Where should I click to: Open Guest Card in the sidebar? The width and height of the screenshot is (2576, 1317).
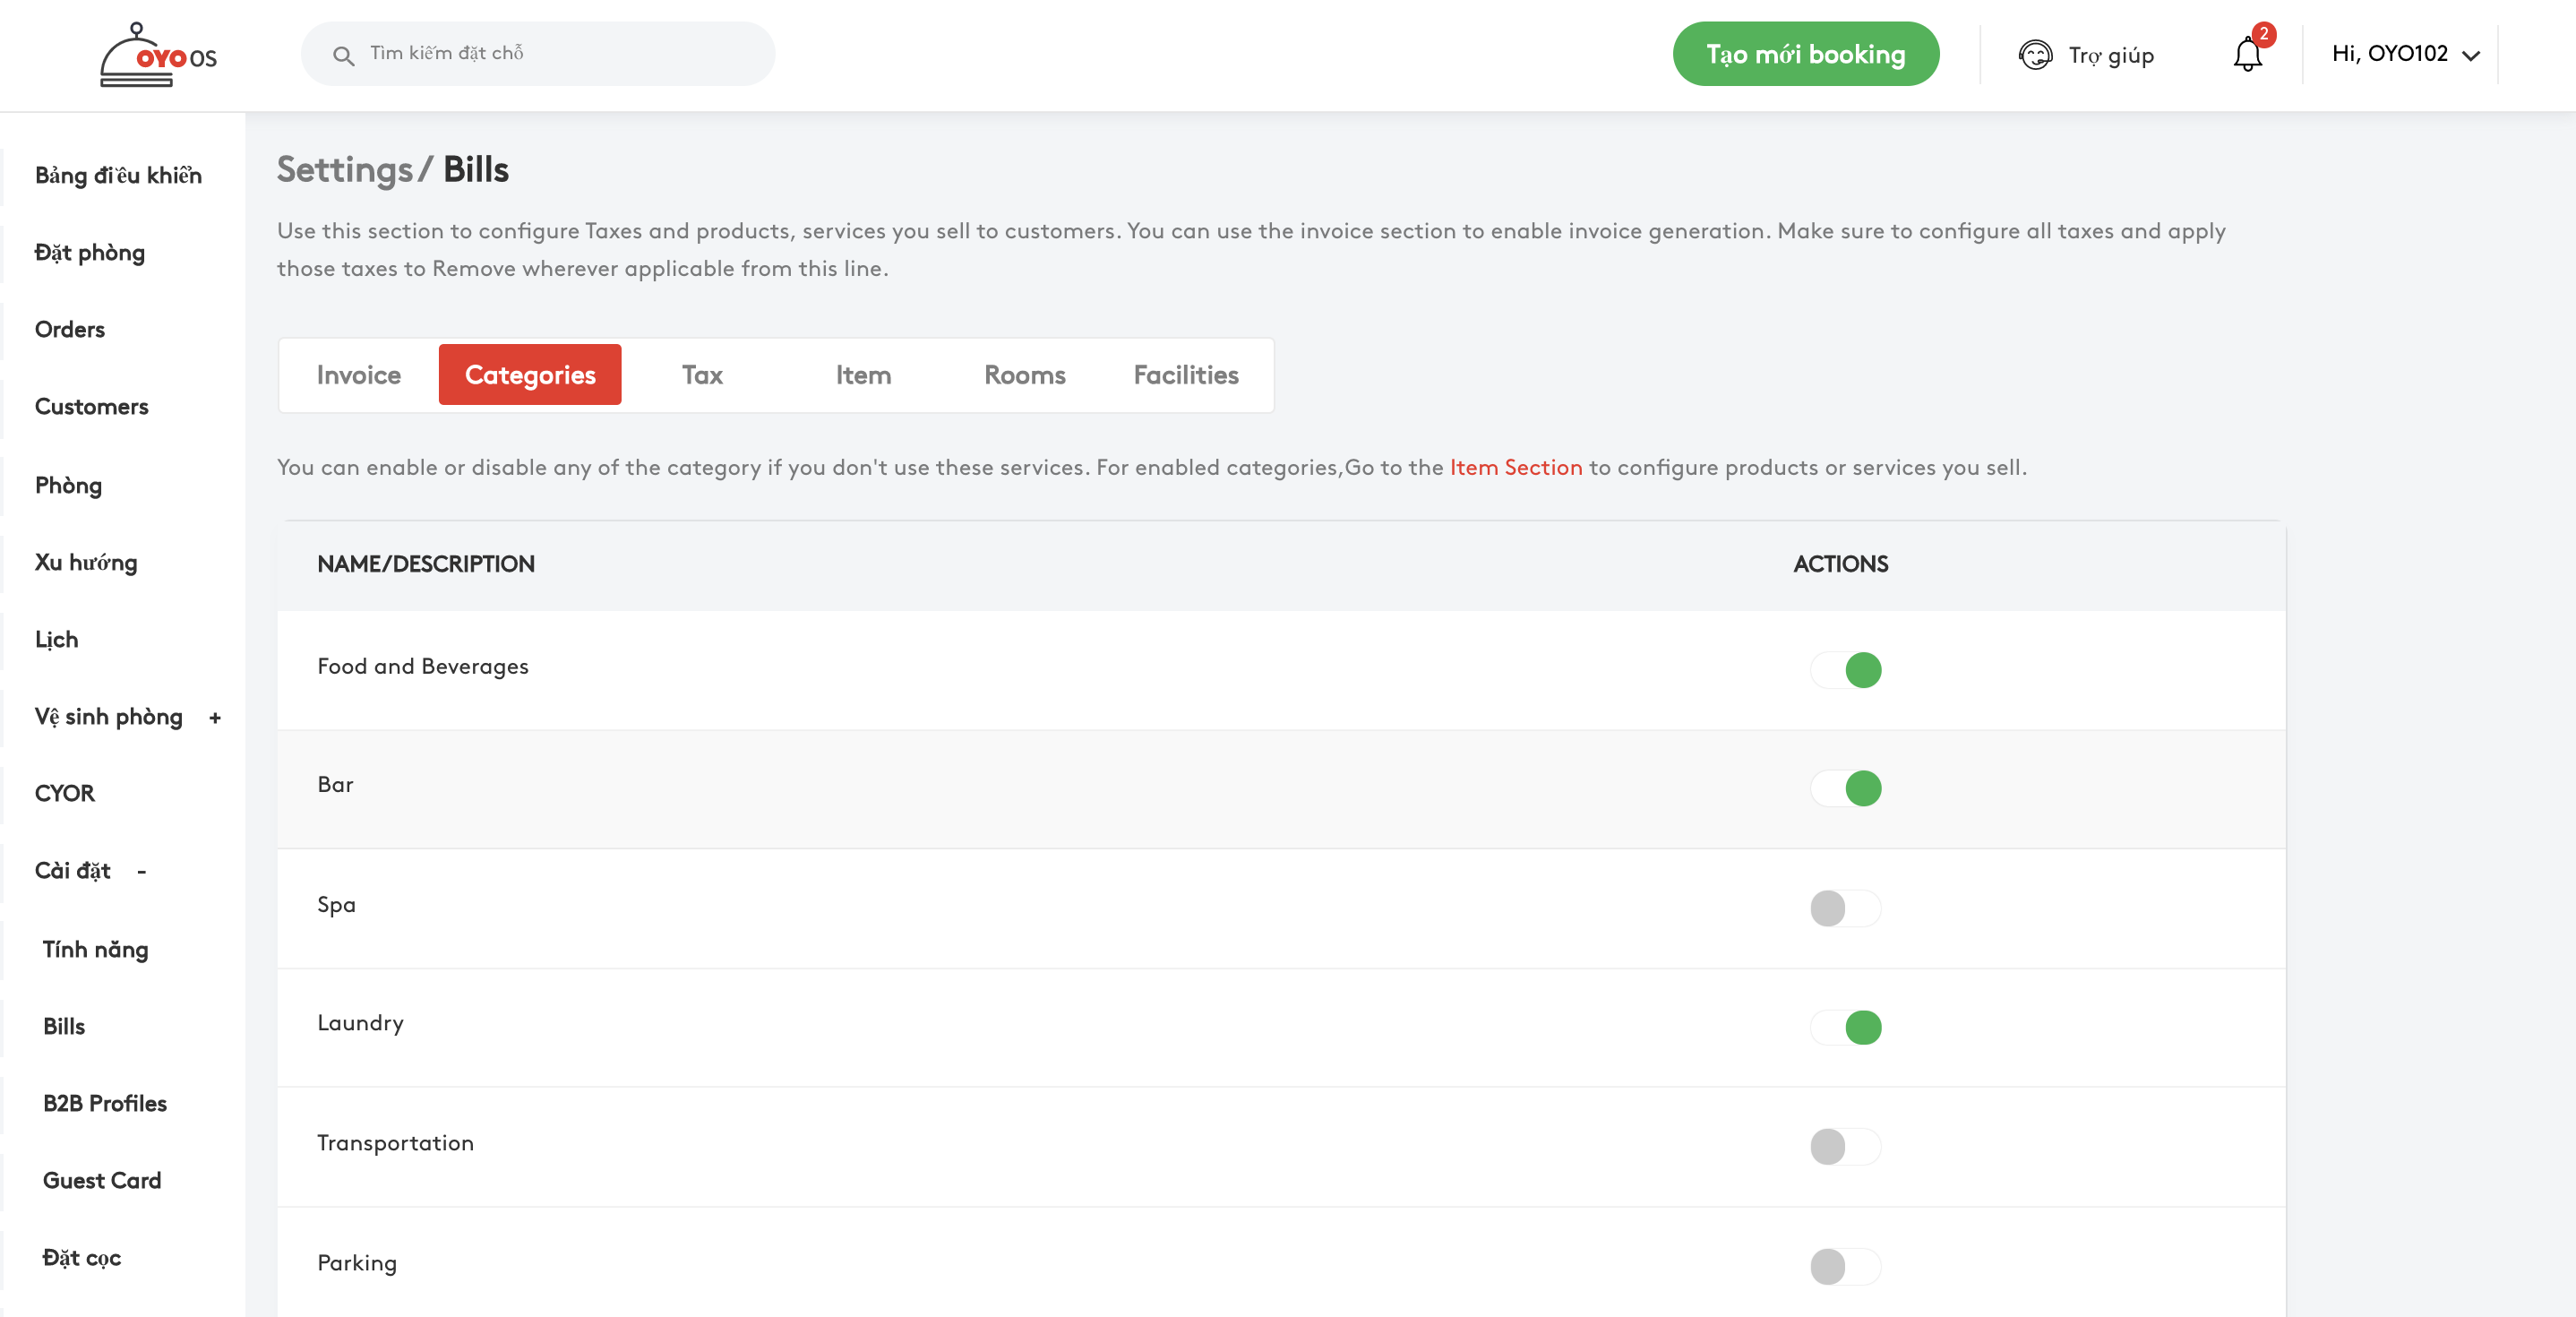(102, 1180)
